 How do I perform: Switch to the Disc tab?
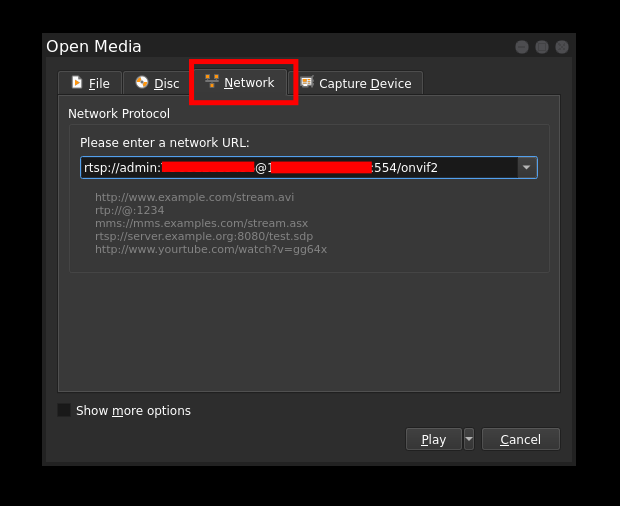157,83
